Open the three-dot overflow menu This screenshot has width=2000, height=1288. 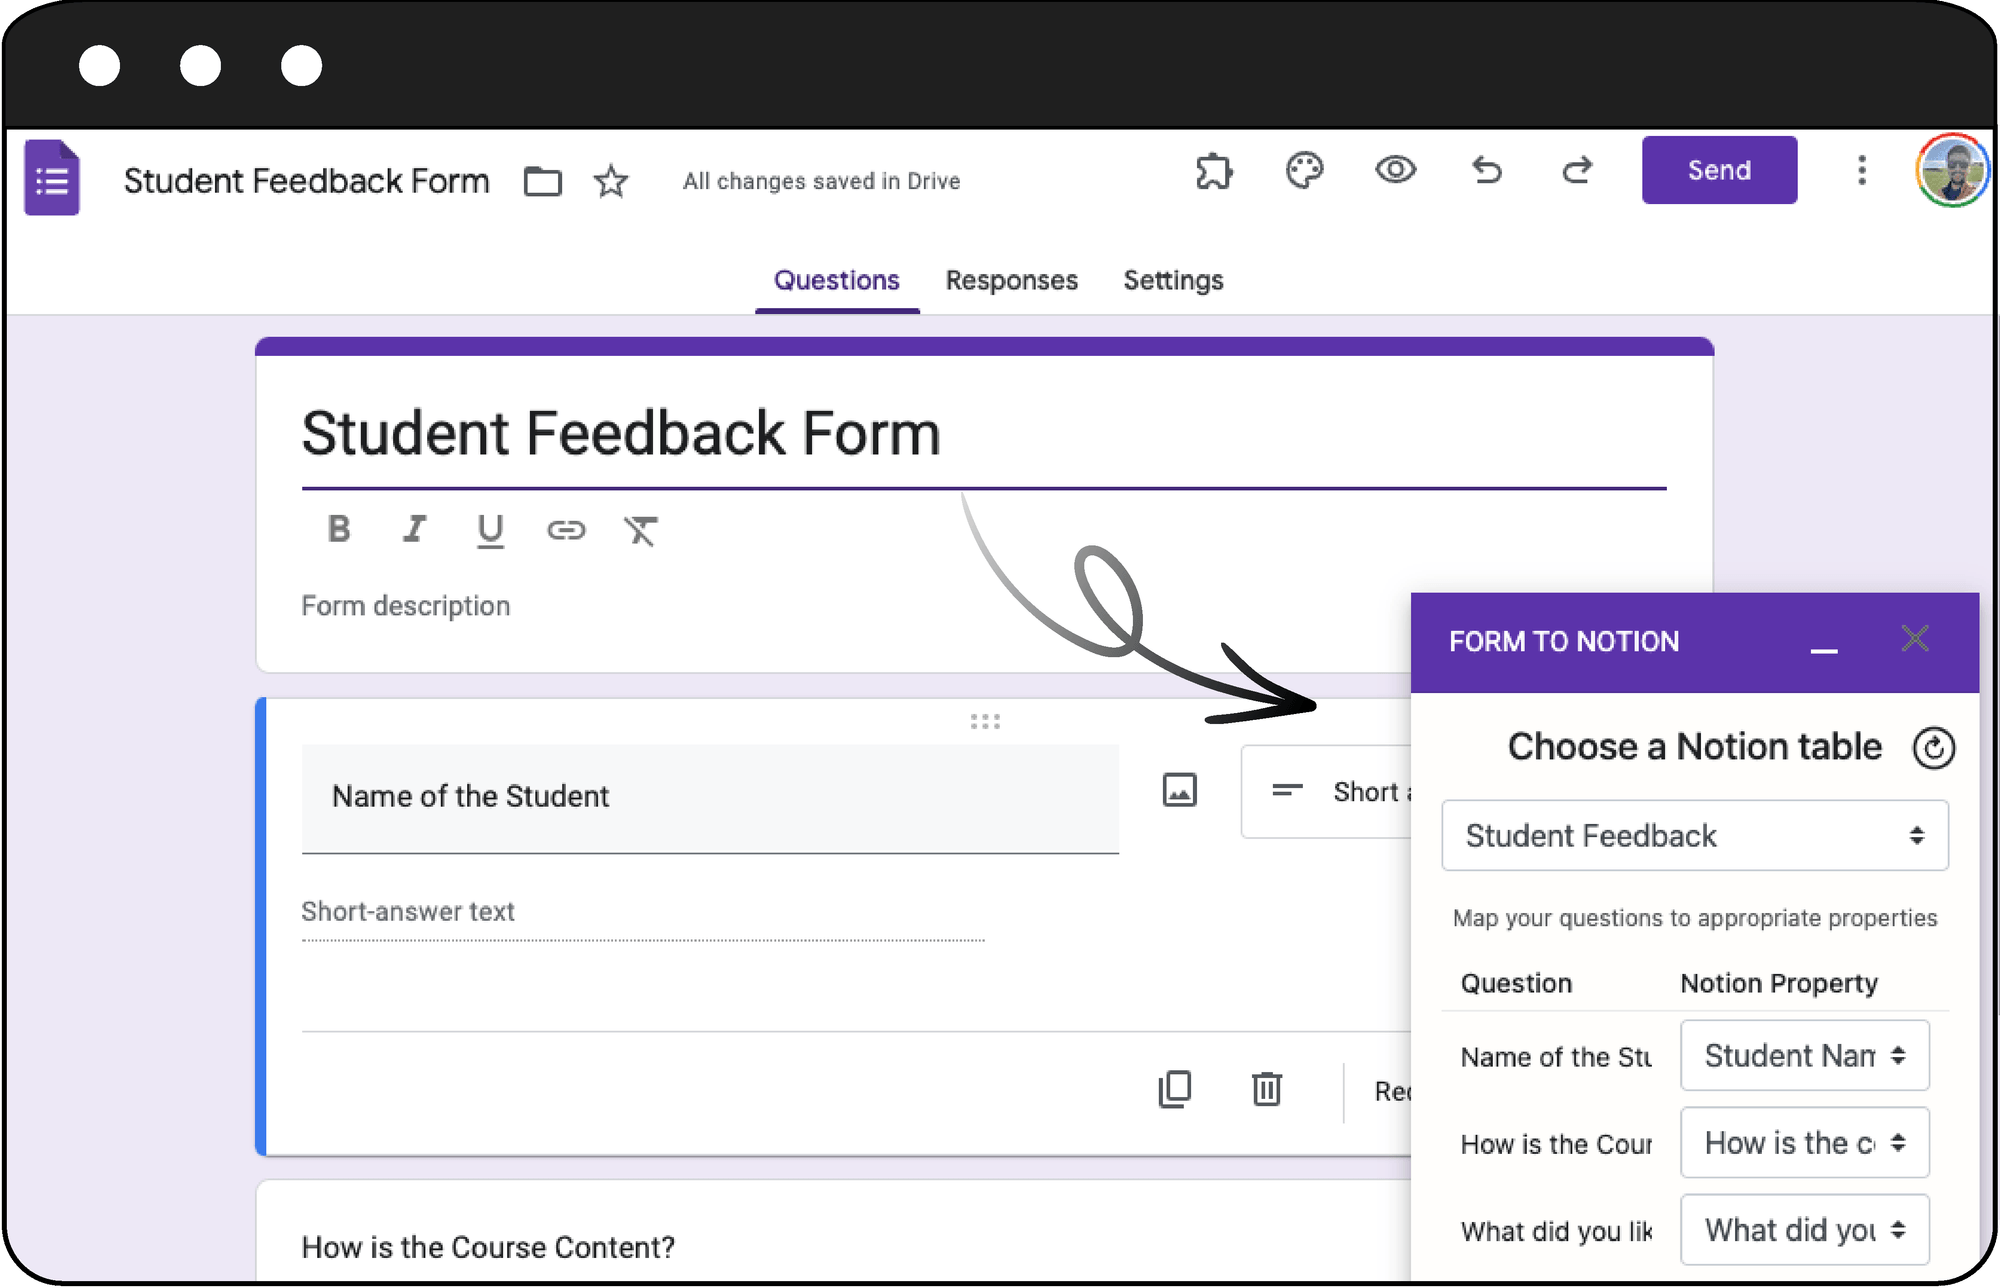coord(1861,171)
